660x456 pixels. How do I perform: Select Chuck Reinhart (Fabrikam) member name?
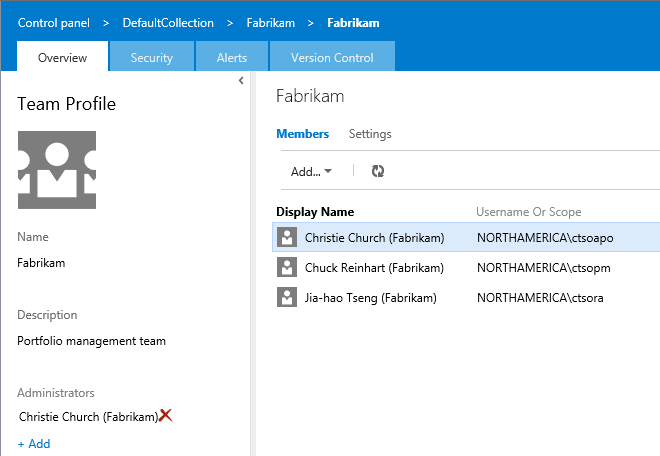(x=374, y=267)
